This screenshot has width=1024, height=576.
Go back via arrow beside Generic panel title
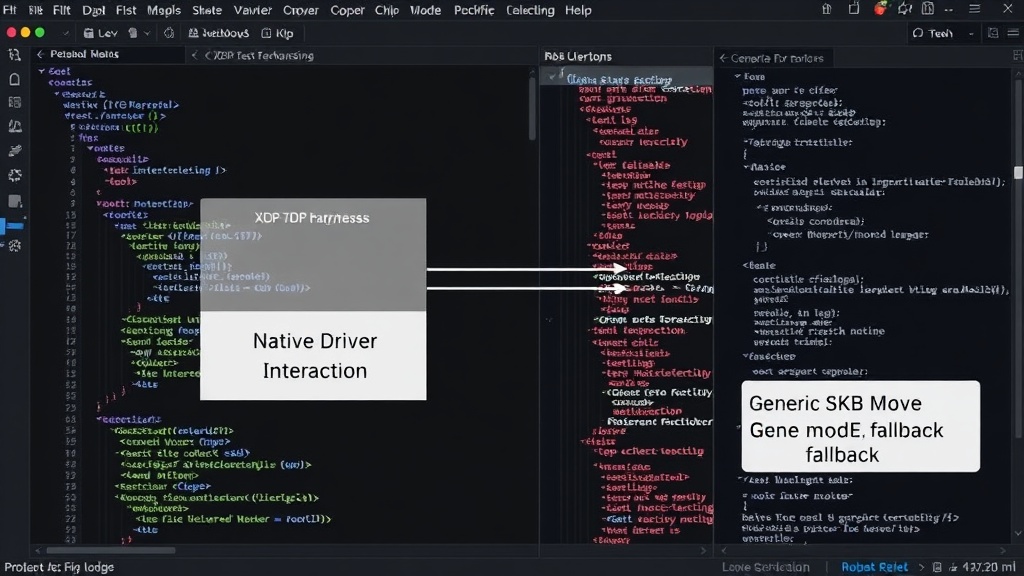[723, 58]
